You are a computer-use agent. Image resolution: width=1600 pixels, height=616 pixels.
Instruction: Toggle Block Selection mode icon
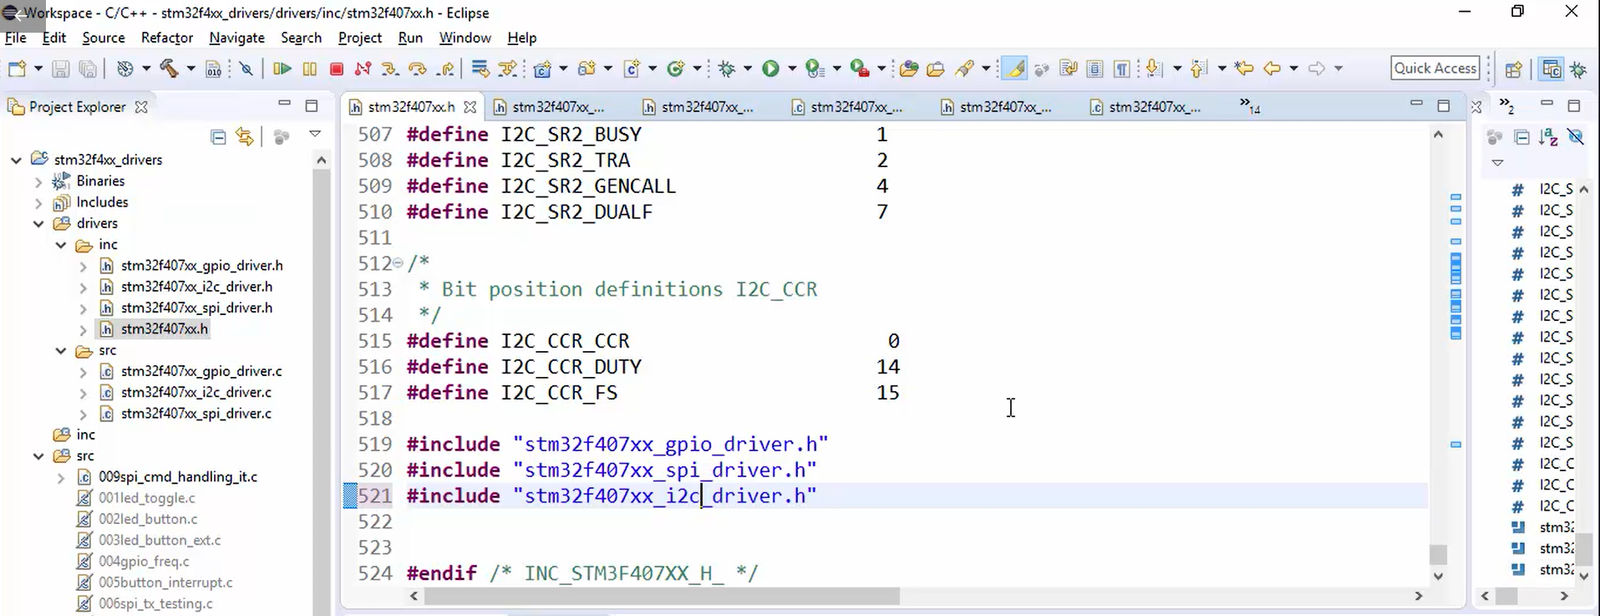point(1095,69)
